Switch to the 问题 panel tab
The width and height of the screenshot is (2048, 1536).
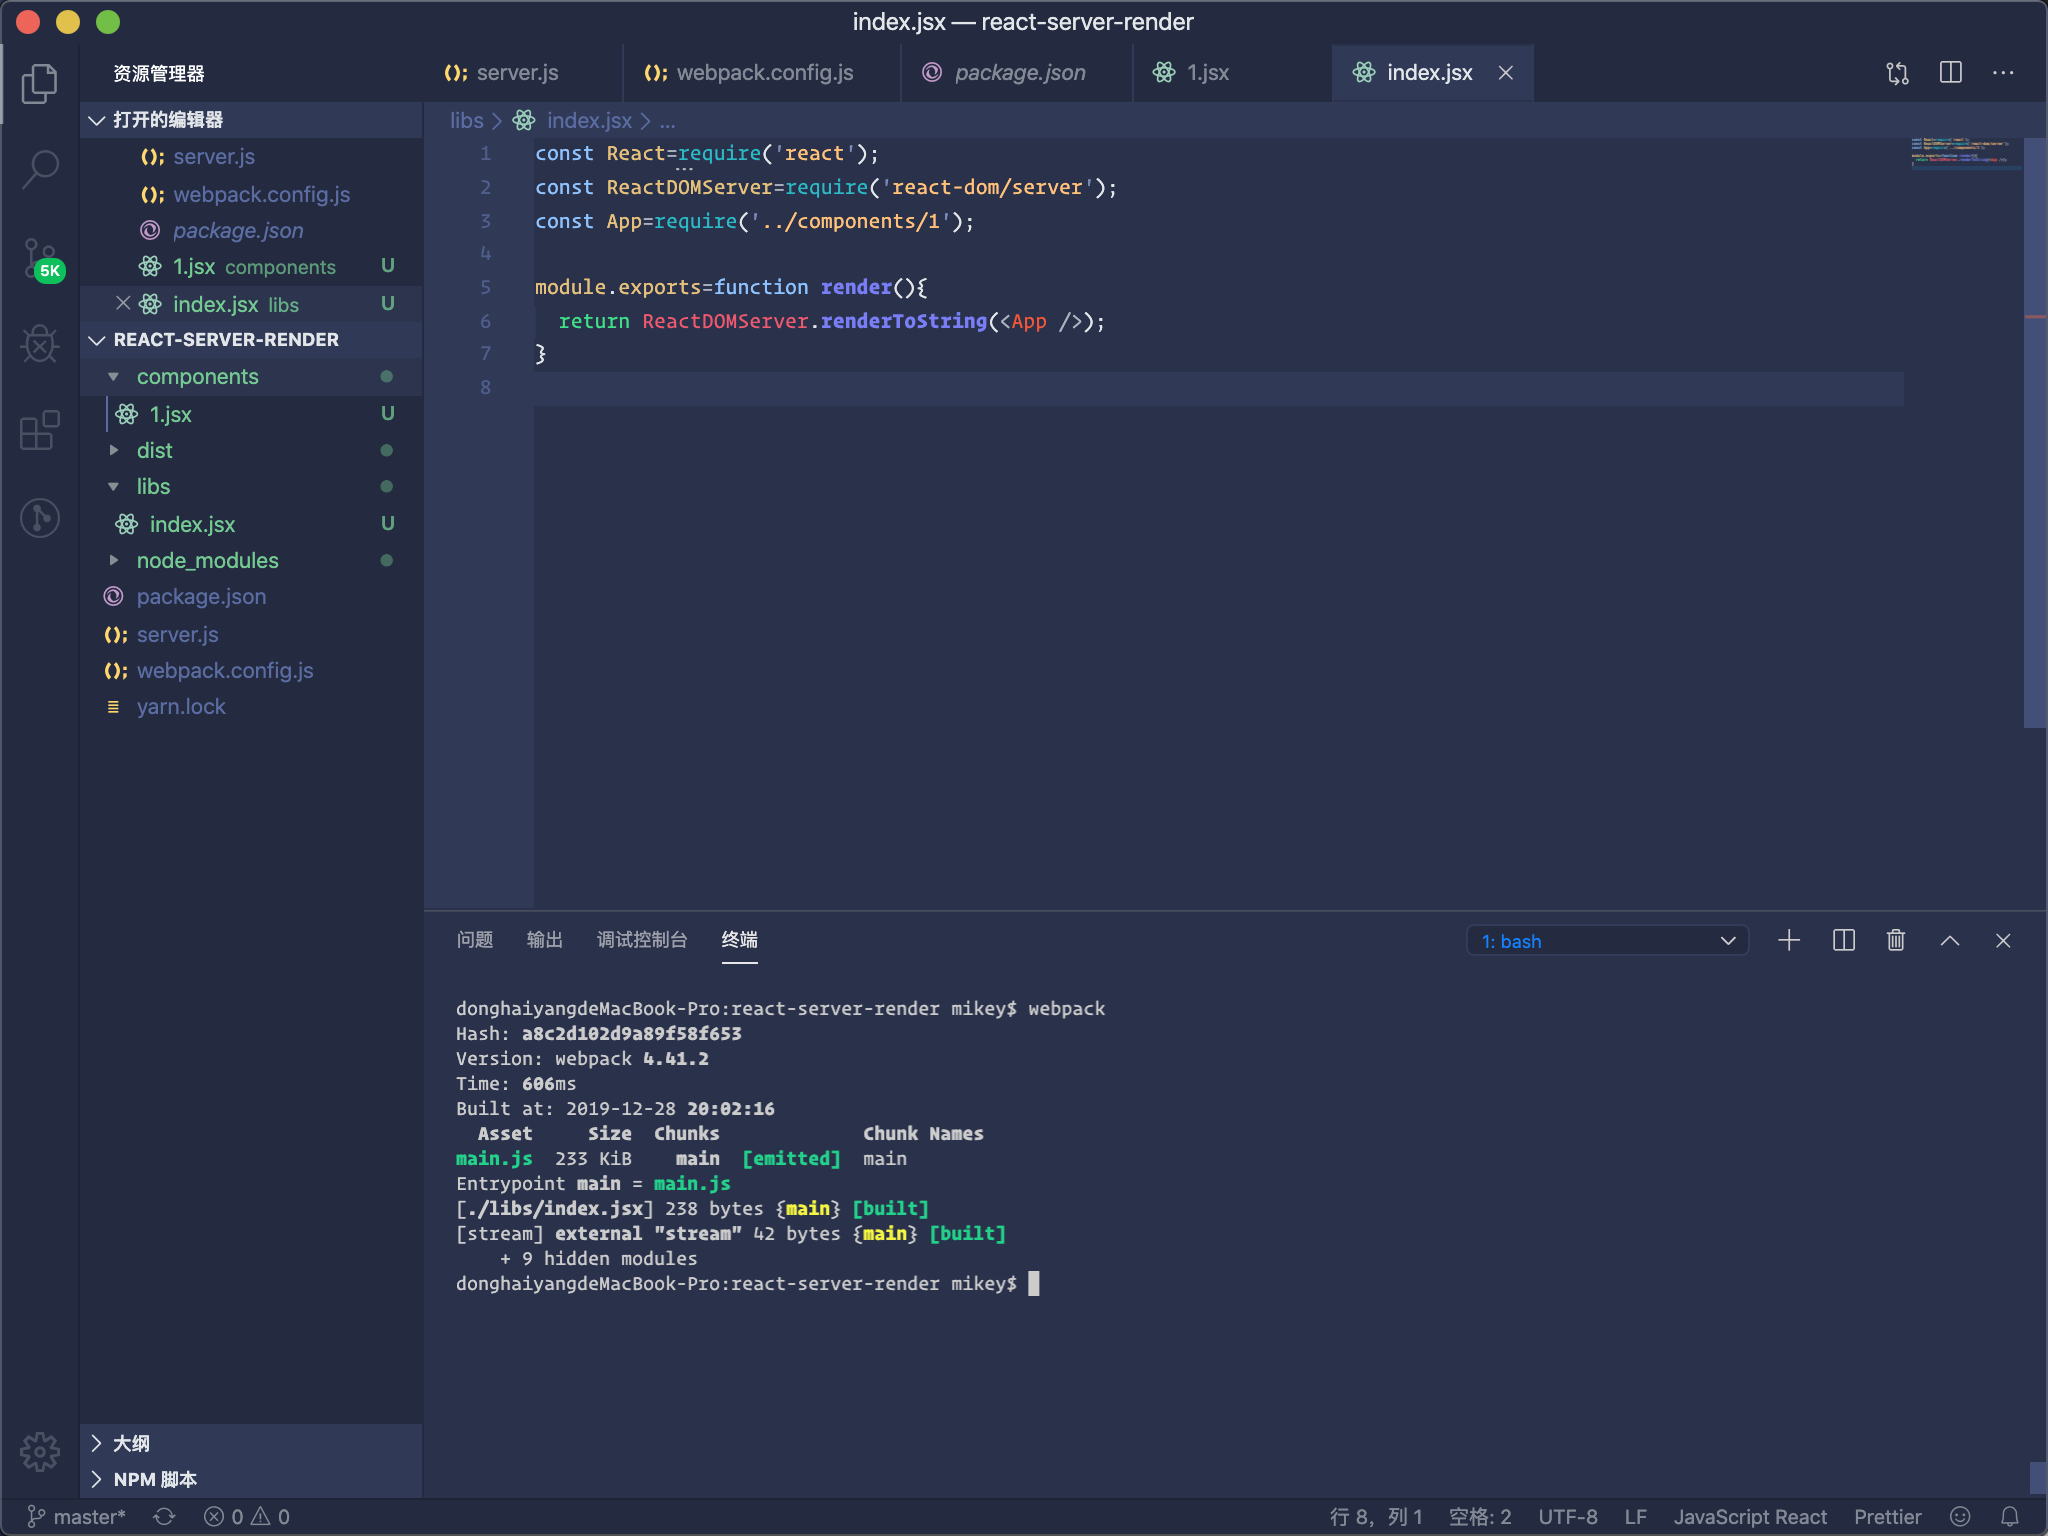pyautogui.click(x=474, y=940)
